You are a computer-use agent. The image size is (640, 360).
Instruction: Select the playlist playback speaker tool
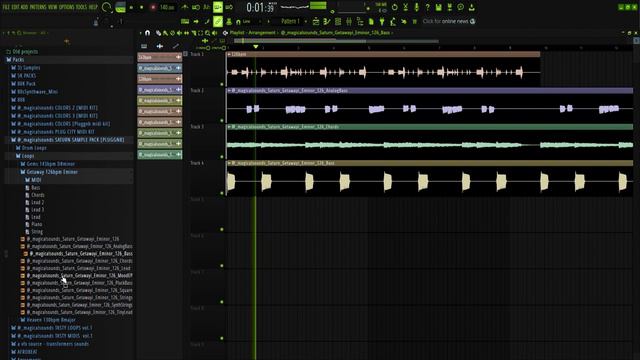pyautogui.click(x=214, y=33)
